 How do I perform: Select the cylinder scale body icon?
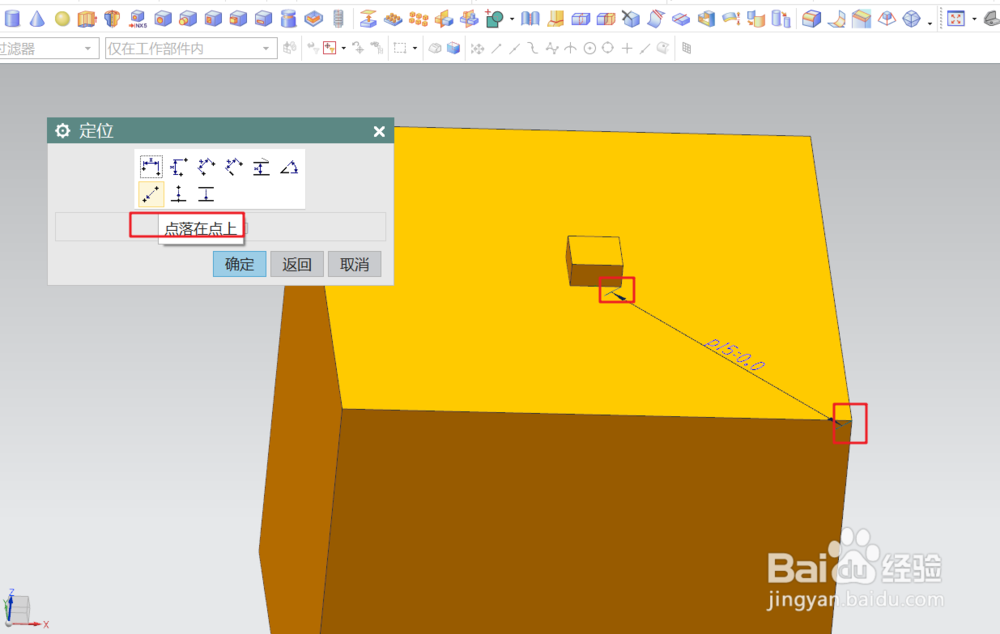(781, 18)
